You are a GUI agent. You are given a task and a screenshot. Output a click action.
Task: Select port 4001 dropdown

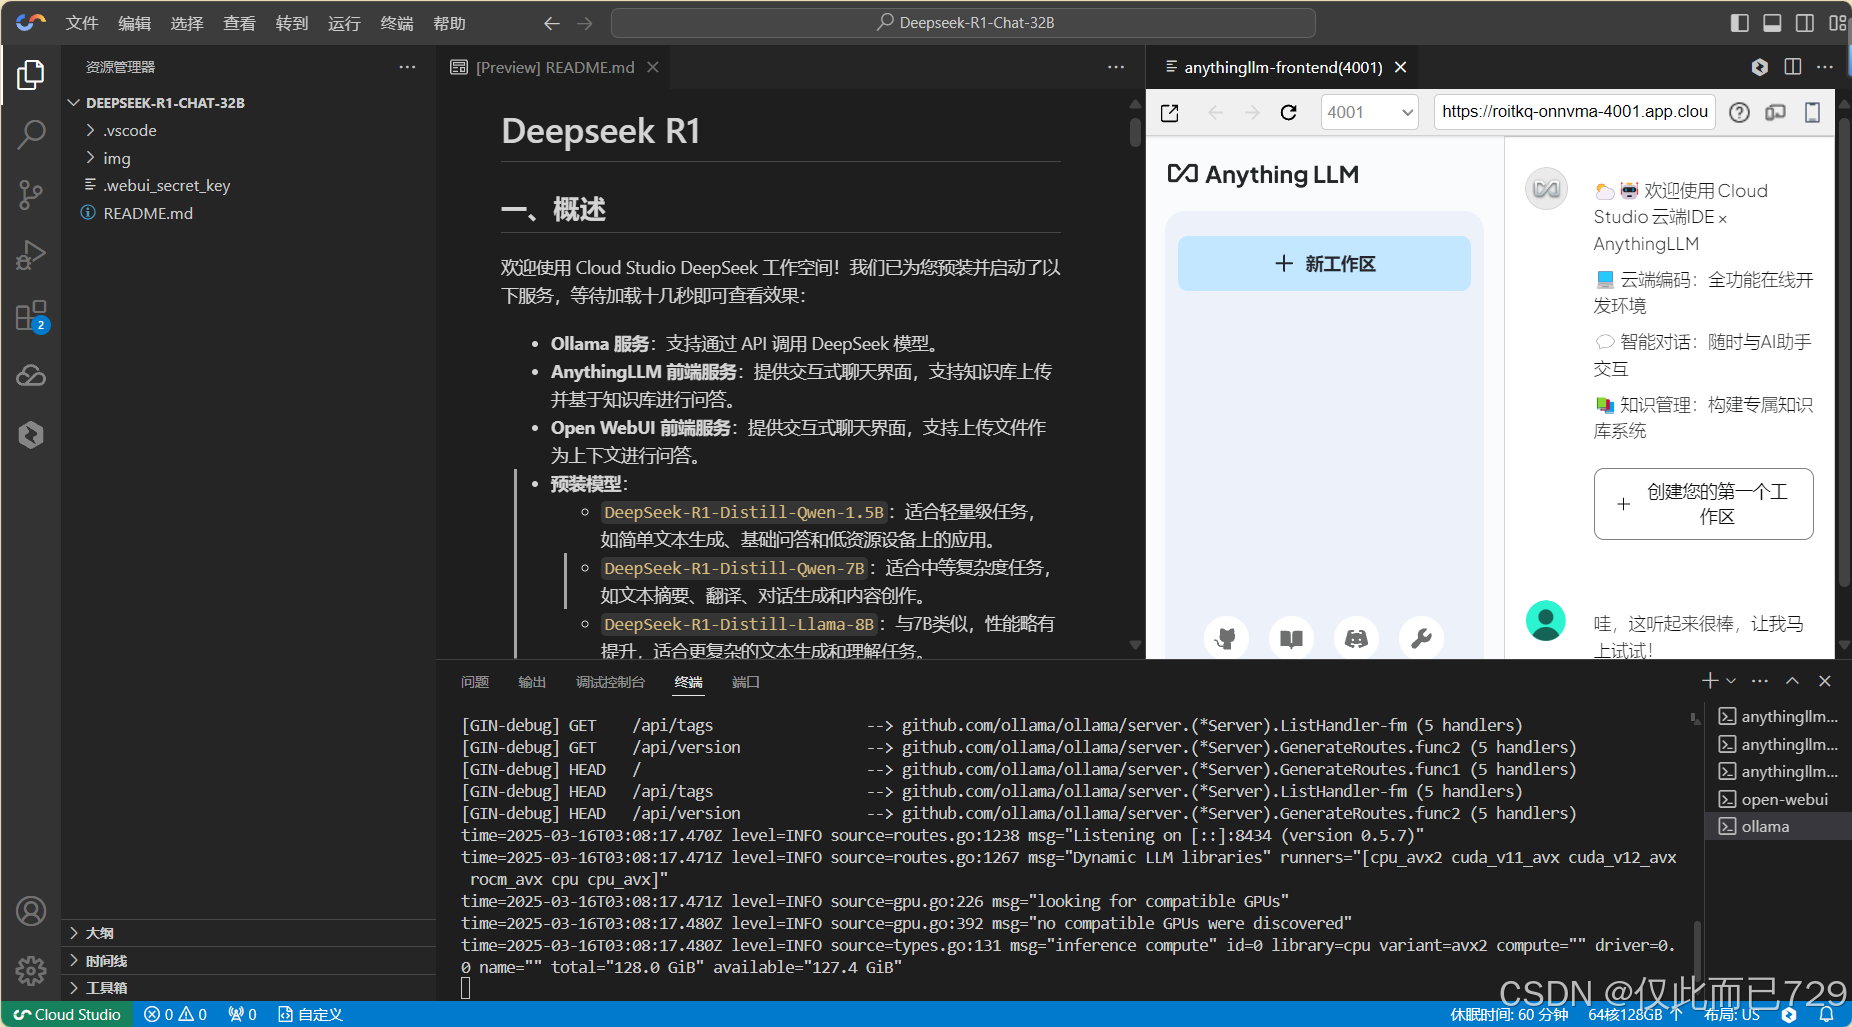[1370, 112]
